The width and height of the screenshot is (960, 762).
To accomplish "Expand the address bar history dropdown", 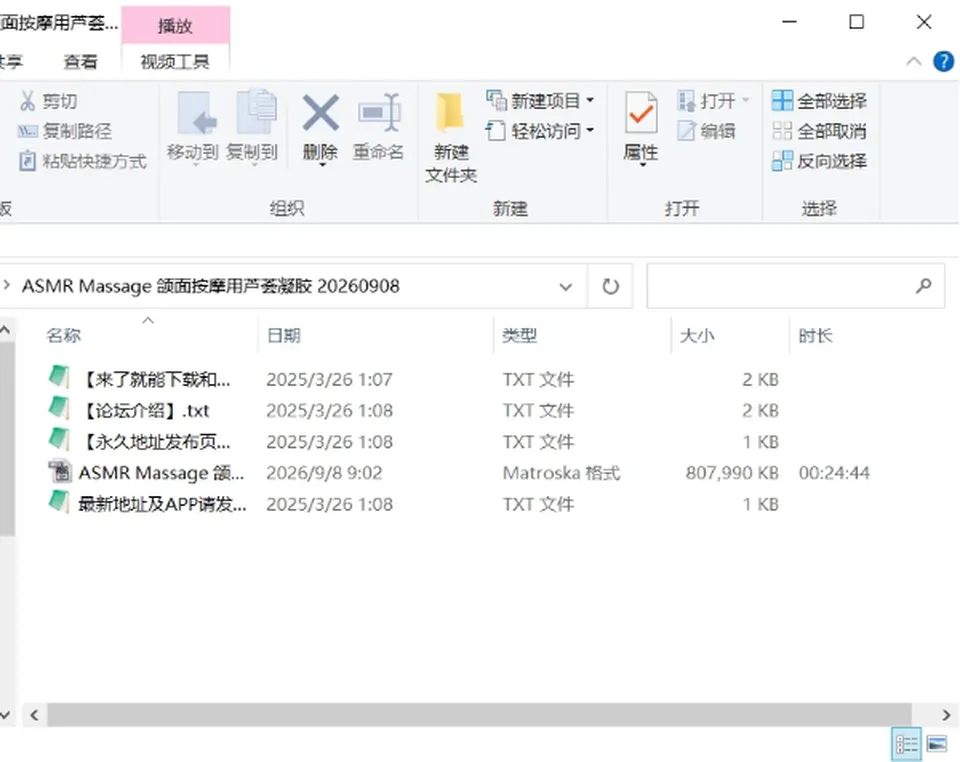I will click(x=566, y=286).
